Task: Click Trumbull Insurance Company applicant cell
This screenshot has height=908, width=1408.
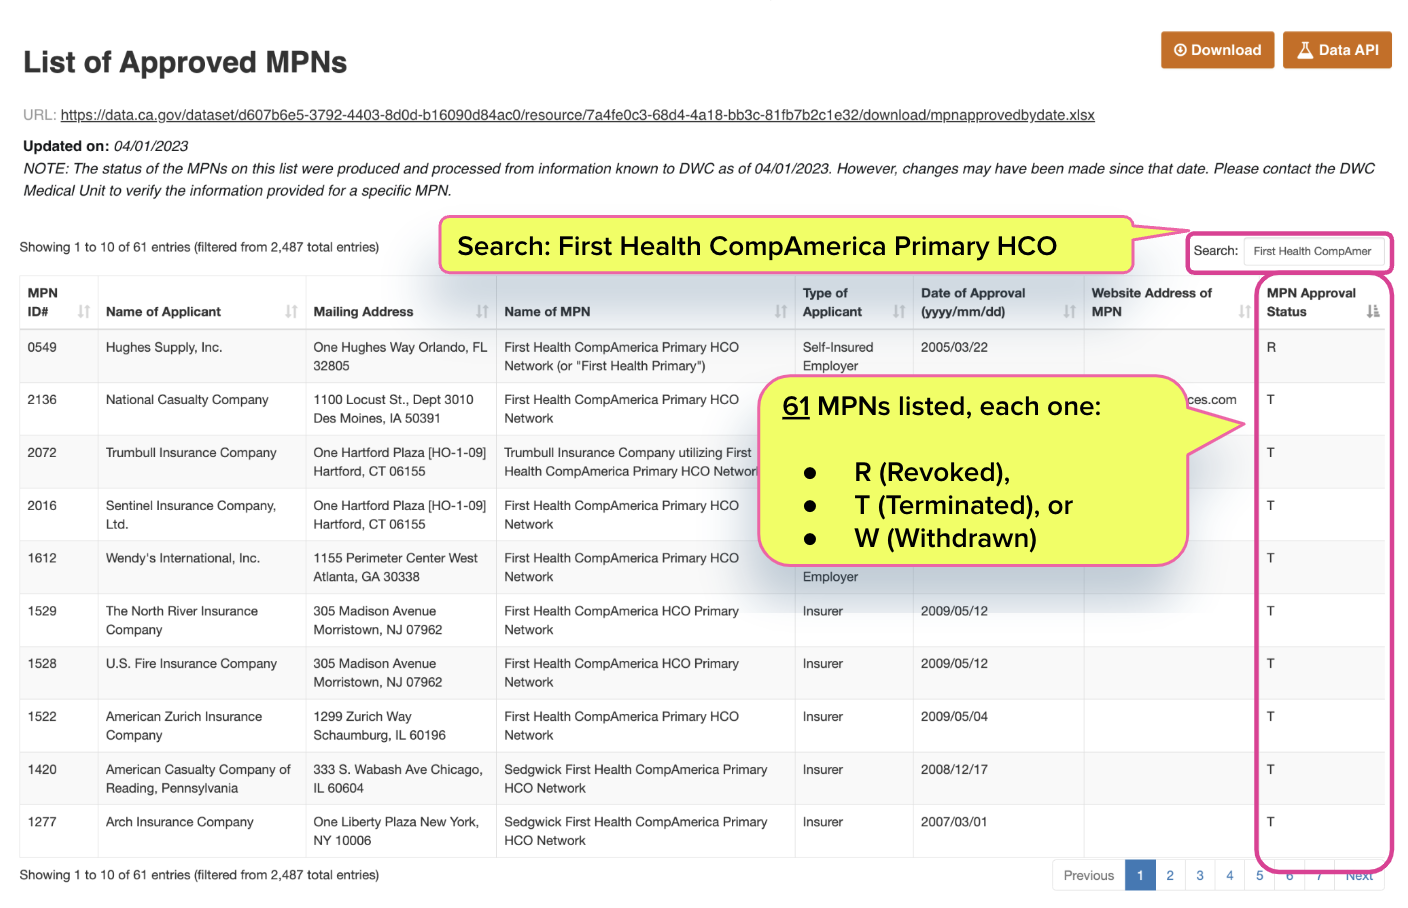Action: [x=202, y=462]
